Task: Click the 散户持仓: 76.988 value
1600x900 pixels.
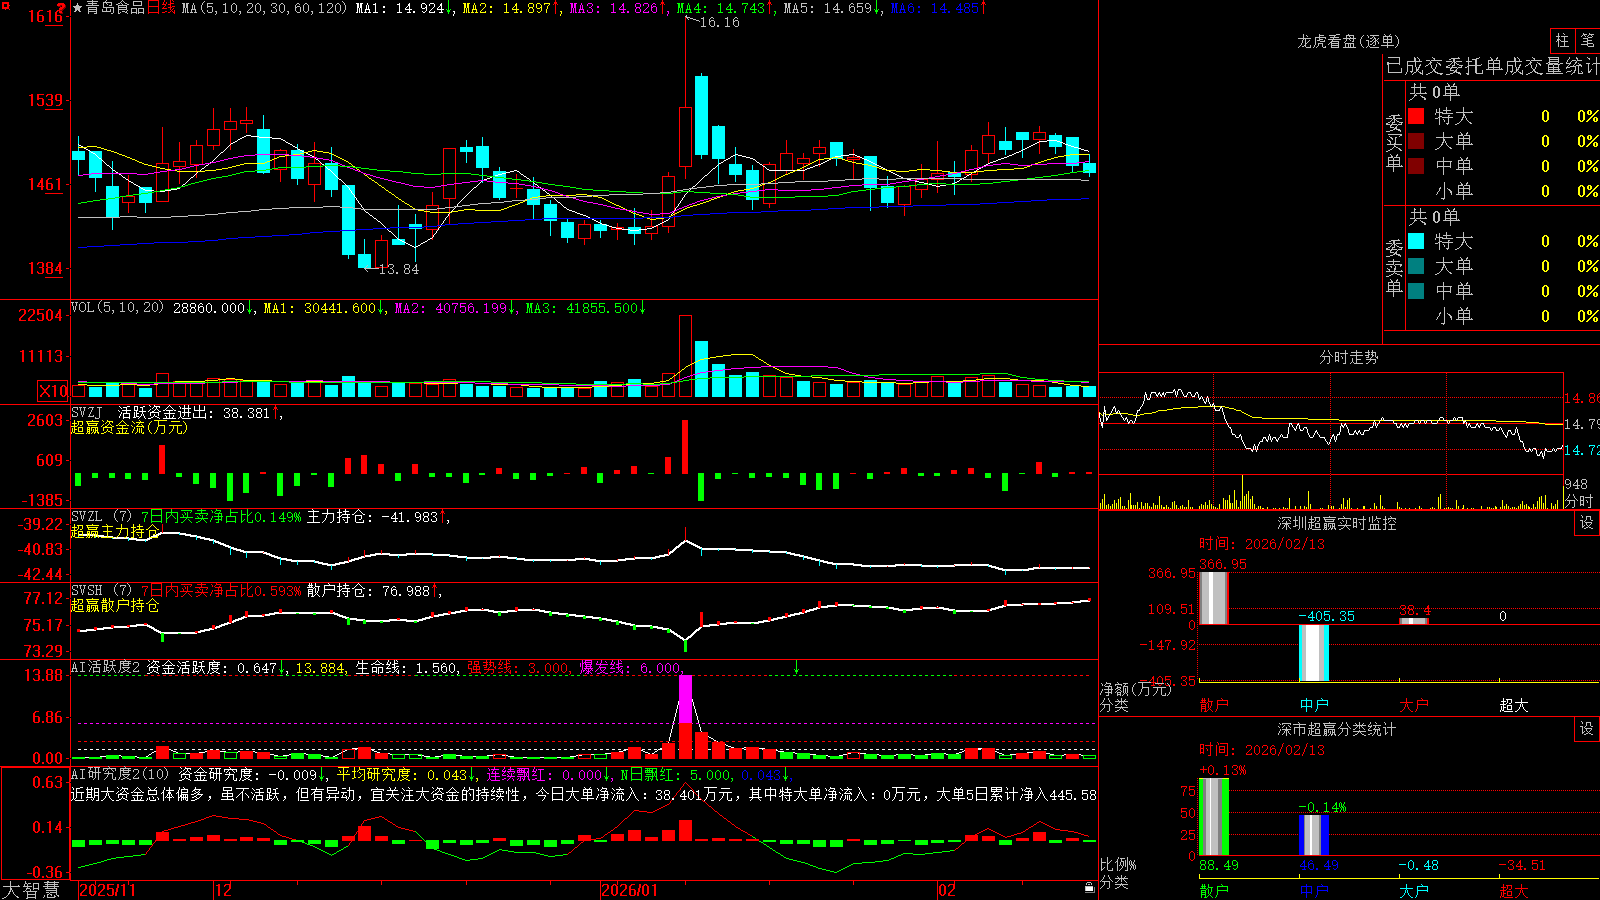Action: pos(372,591)
